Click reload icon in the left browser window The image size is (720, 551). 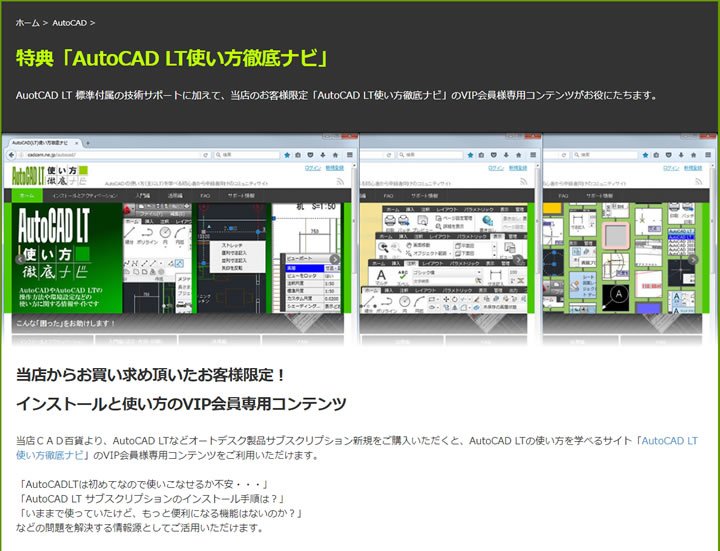click(x=206, y=155)
